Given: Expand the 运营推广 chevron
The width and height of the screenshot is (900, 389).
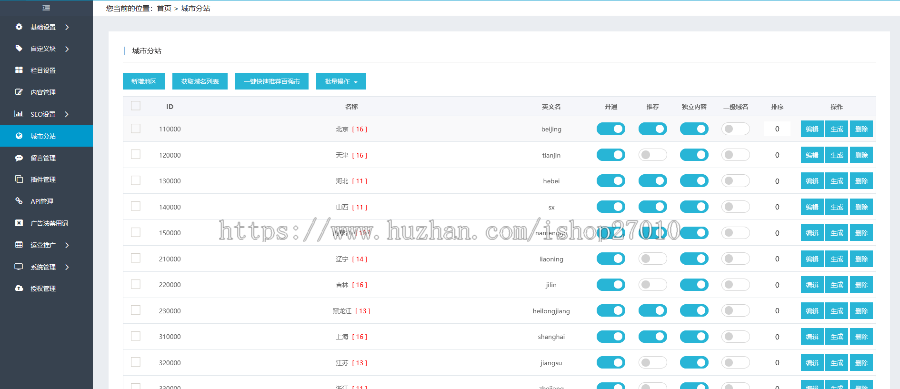Looking at the screenshot, I should click(67, 245).
